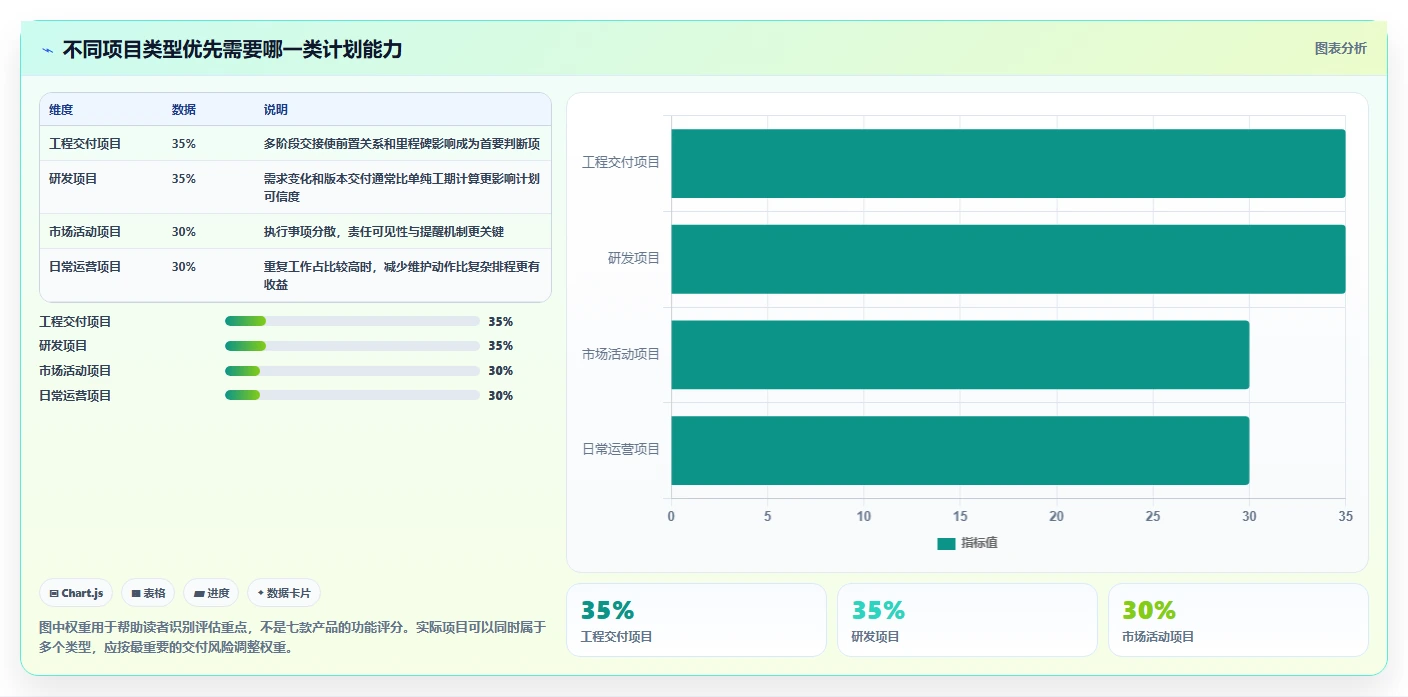
Task: Click the 日常运营项目 y-axis label on chart
Action: click(621, 449)
